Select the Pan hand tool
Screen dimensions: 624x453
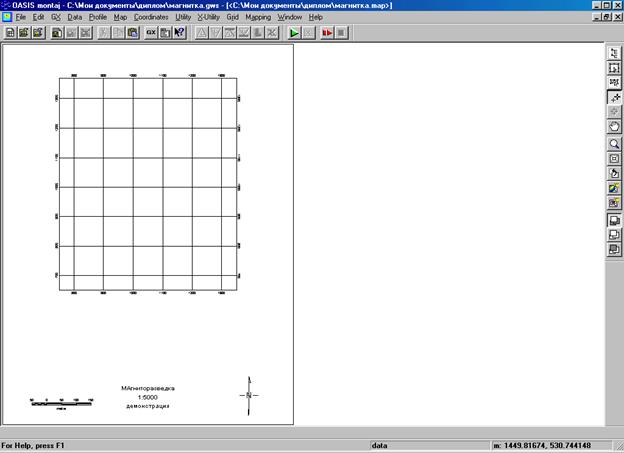click(614, 127)
